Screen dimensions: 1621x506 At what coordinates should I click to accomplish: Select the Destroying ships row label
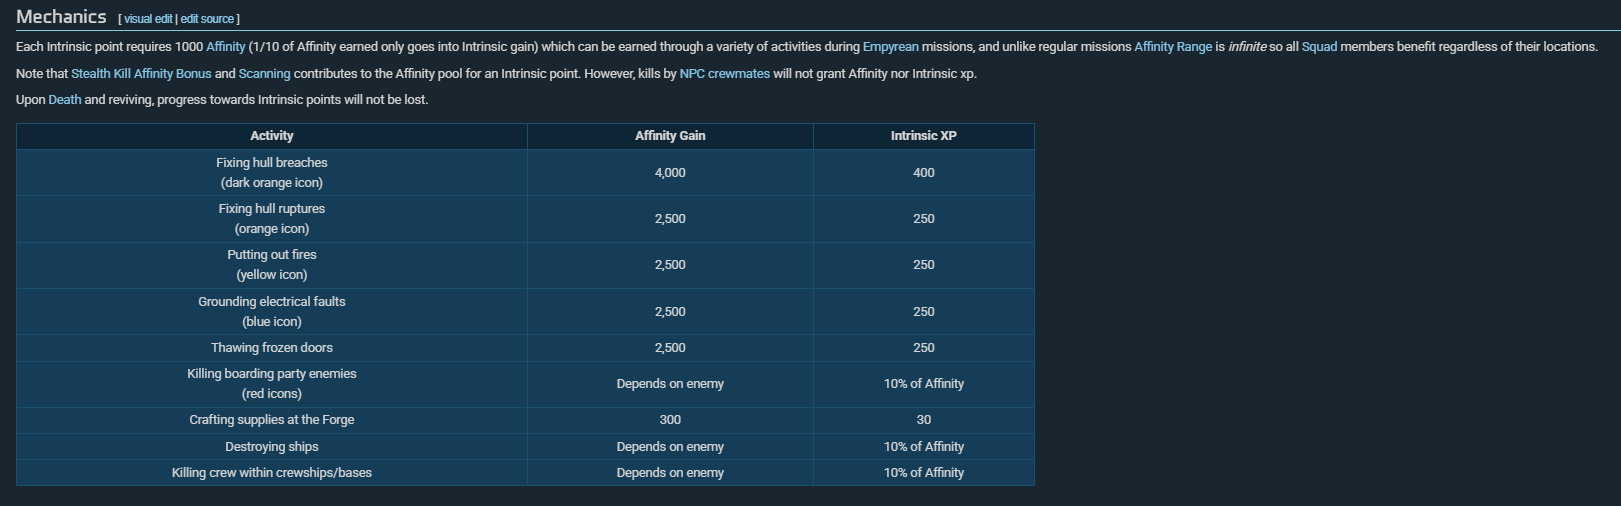272,447
